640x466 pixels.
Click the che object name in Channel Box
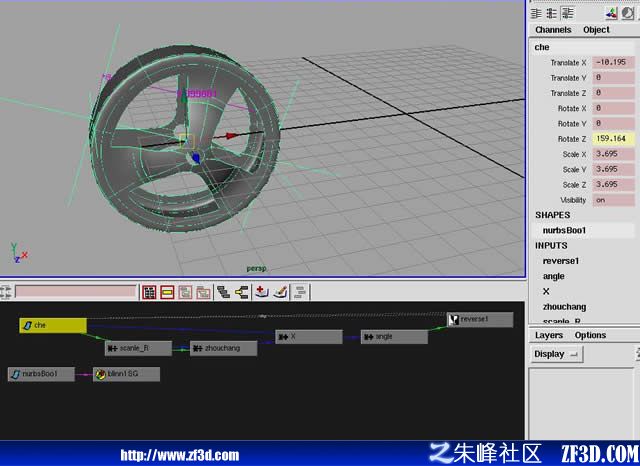[x=542, y=47]
